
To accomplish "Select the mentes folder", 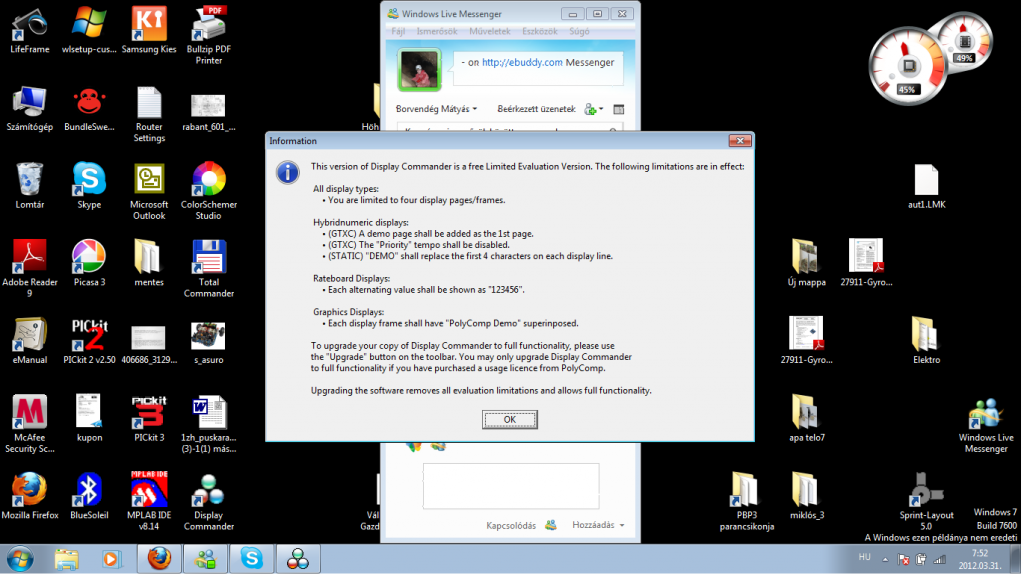I will (x=149, y=264).
